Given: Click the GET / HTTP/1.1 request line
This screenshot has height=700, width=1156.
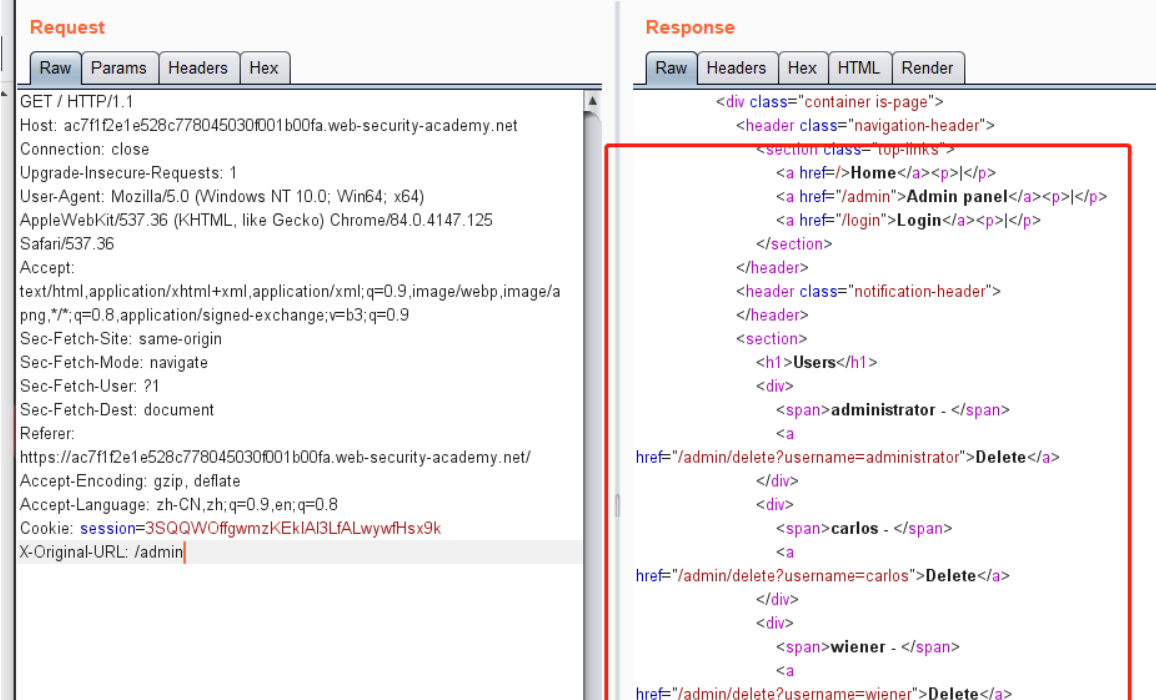Looking at the screenshot, I should [76, 102].
